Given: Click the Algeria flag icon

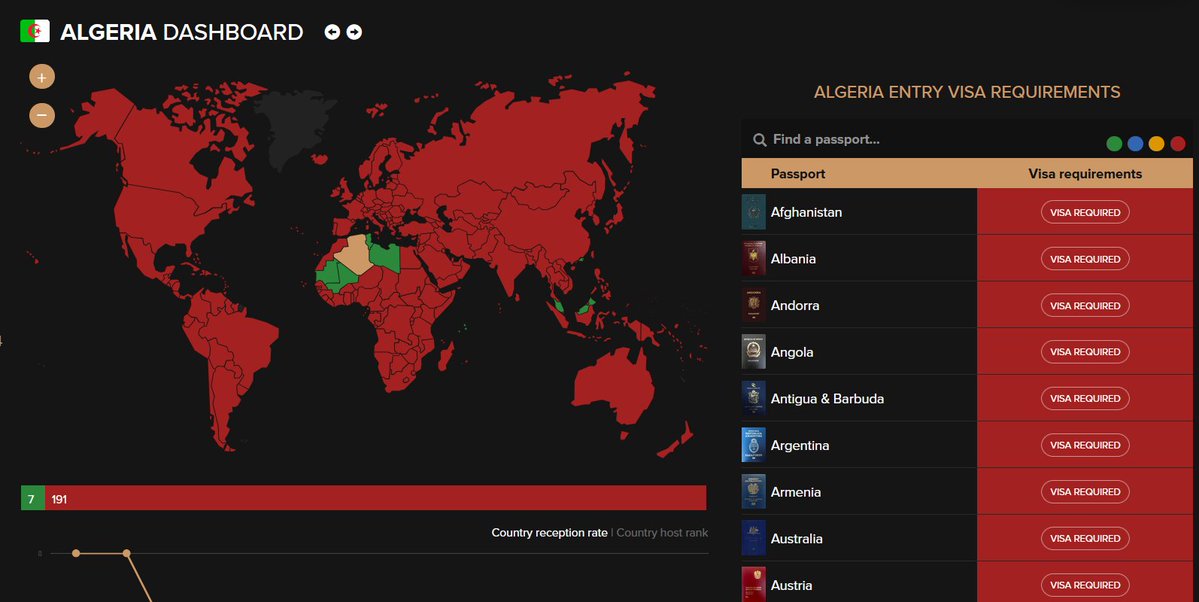Looking at the screenshot, I should (x=34, y=31).
